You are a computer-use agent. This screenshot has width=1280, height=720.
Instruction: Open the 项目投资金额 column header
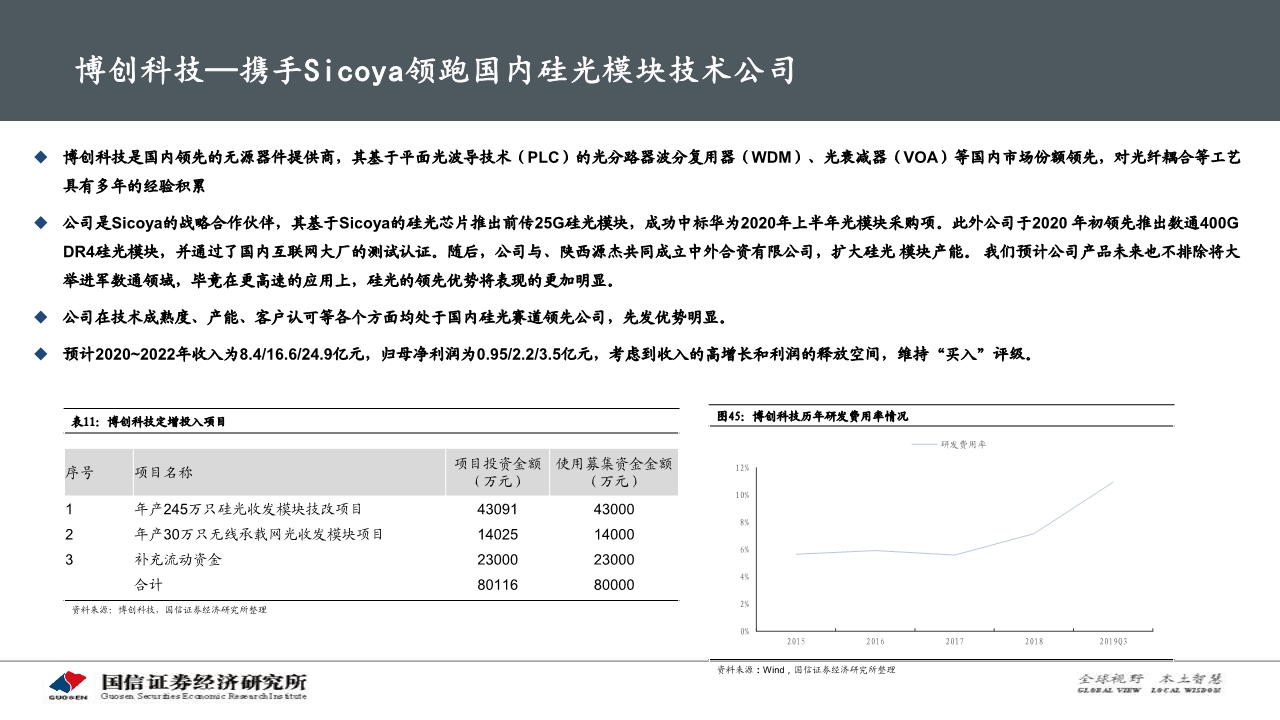pyautogui.click(x=496, y=470)
